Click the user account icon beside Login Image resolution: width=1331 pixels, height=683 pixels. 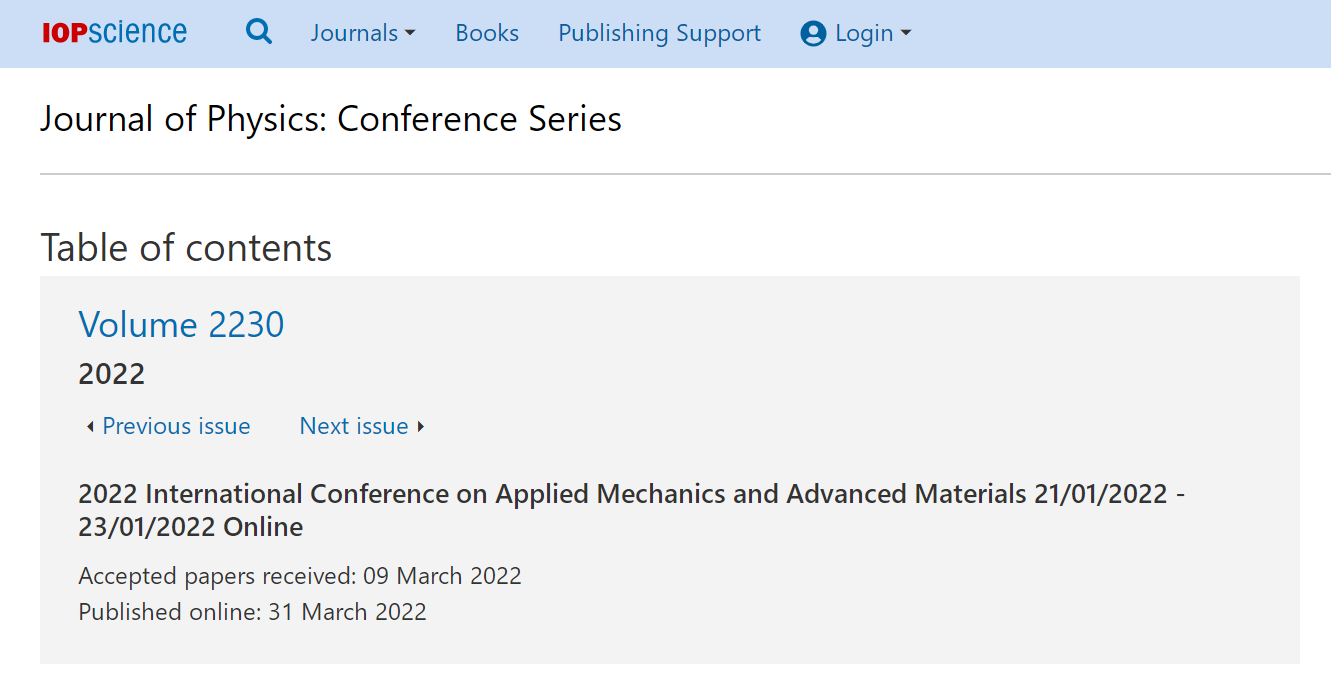[x=813, y=34]
